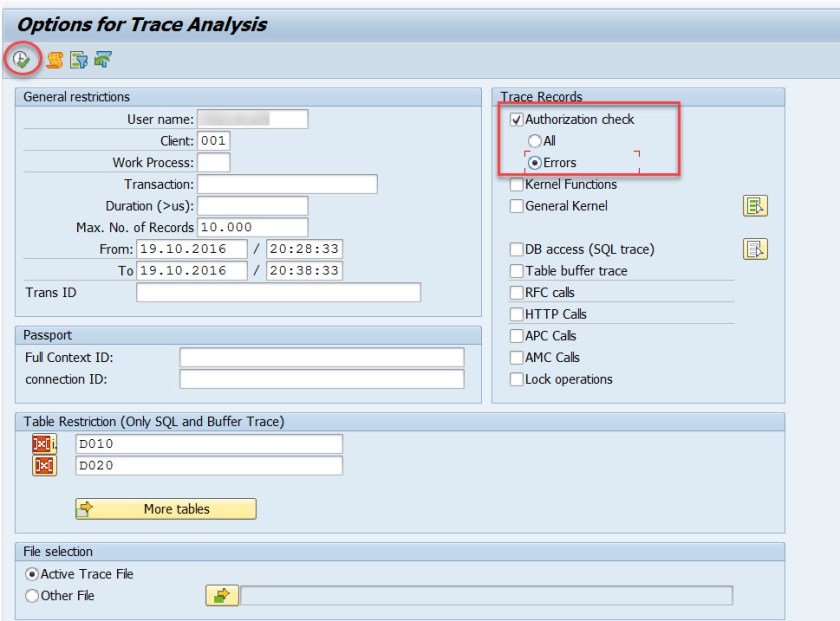This screenshot has height=621, width=840.
Task: Click the Transaction input field
Action: click(x=287, y=184)
